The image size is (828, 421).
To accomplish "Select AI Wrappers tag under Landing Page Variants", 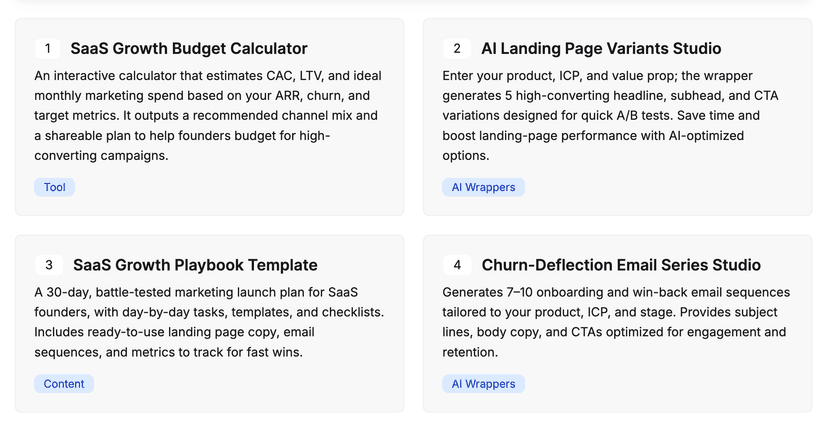I will click(483, 187).
